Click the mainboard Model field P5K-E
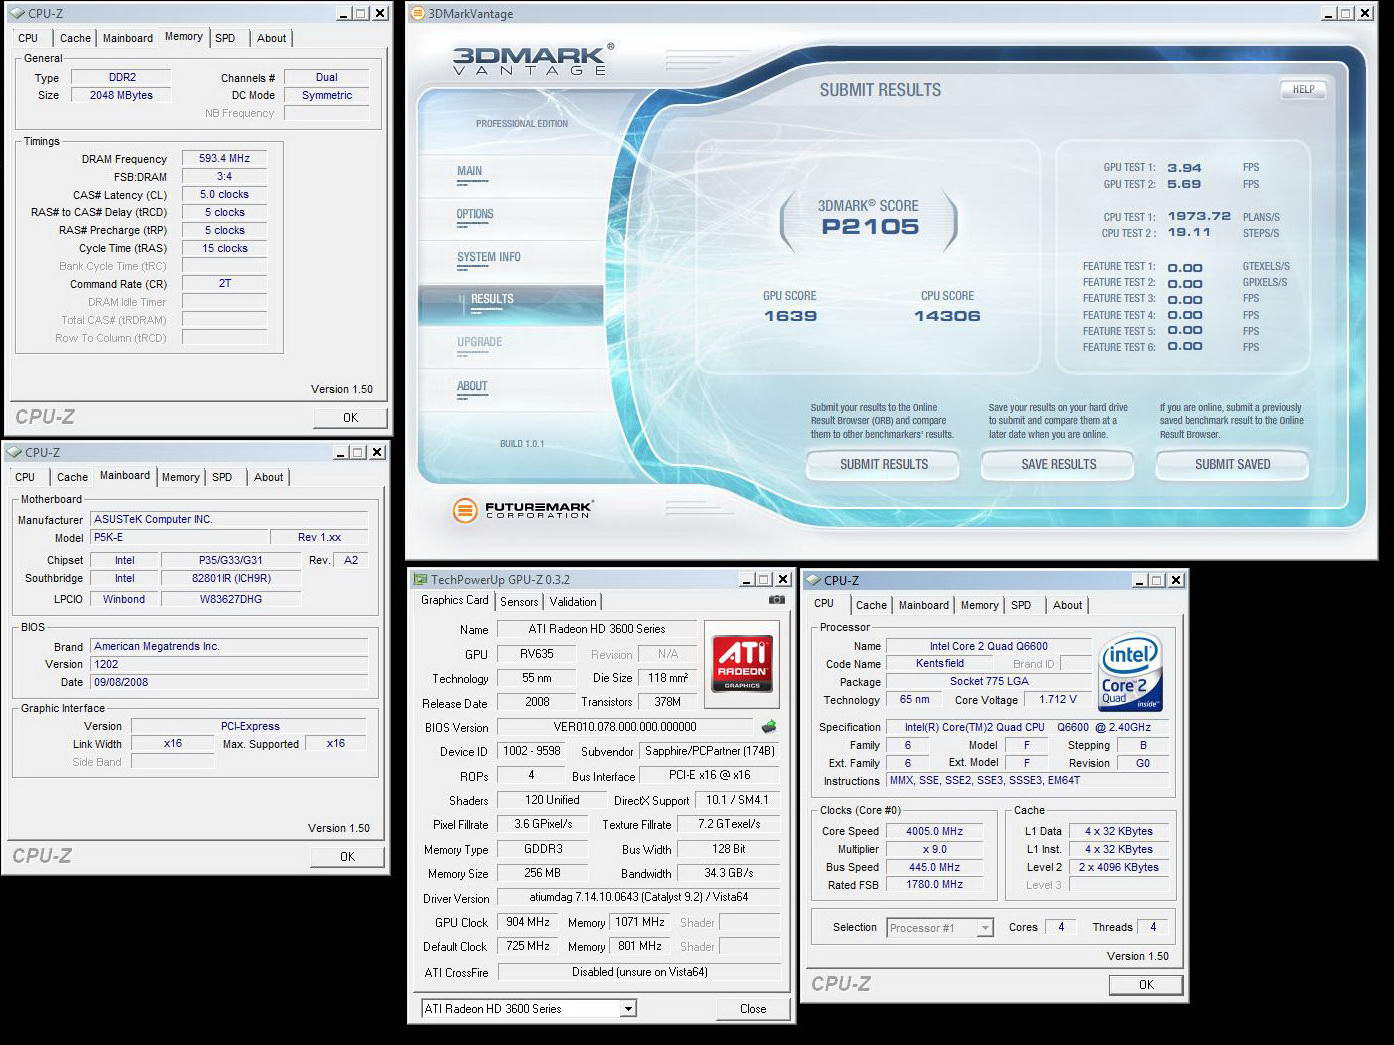The height and width of the screenshot is (1045, 1394). point(178,537)
